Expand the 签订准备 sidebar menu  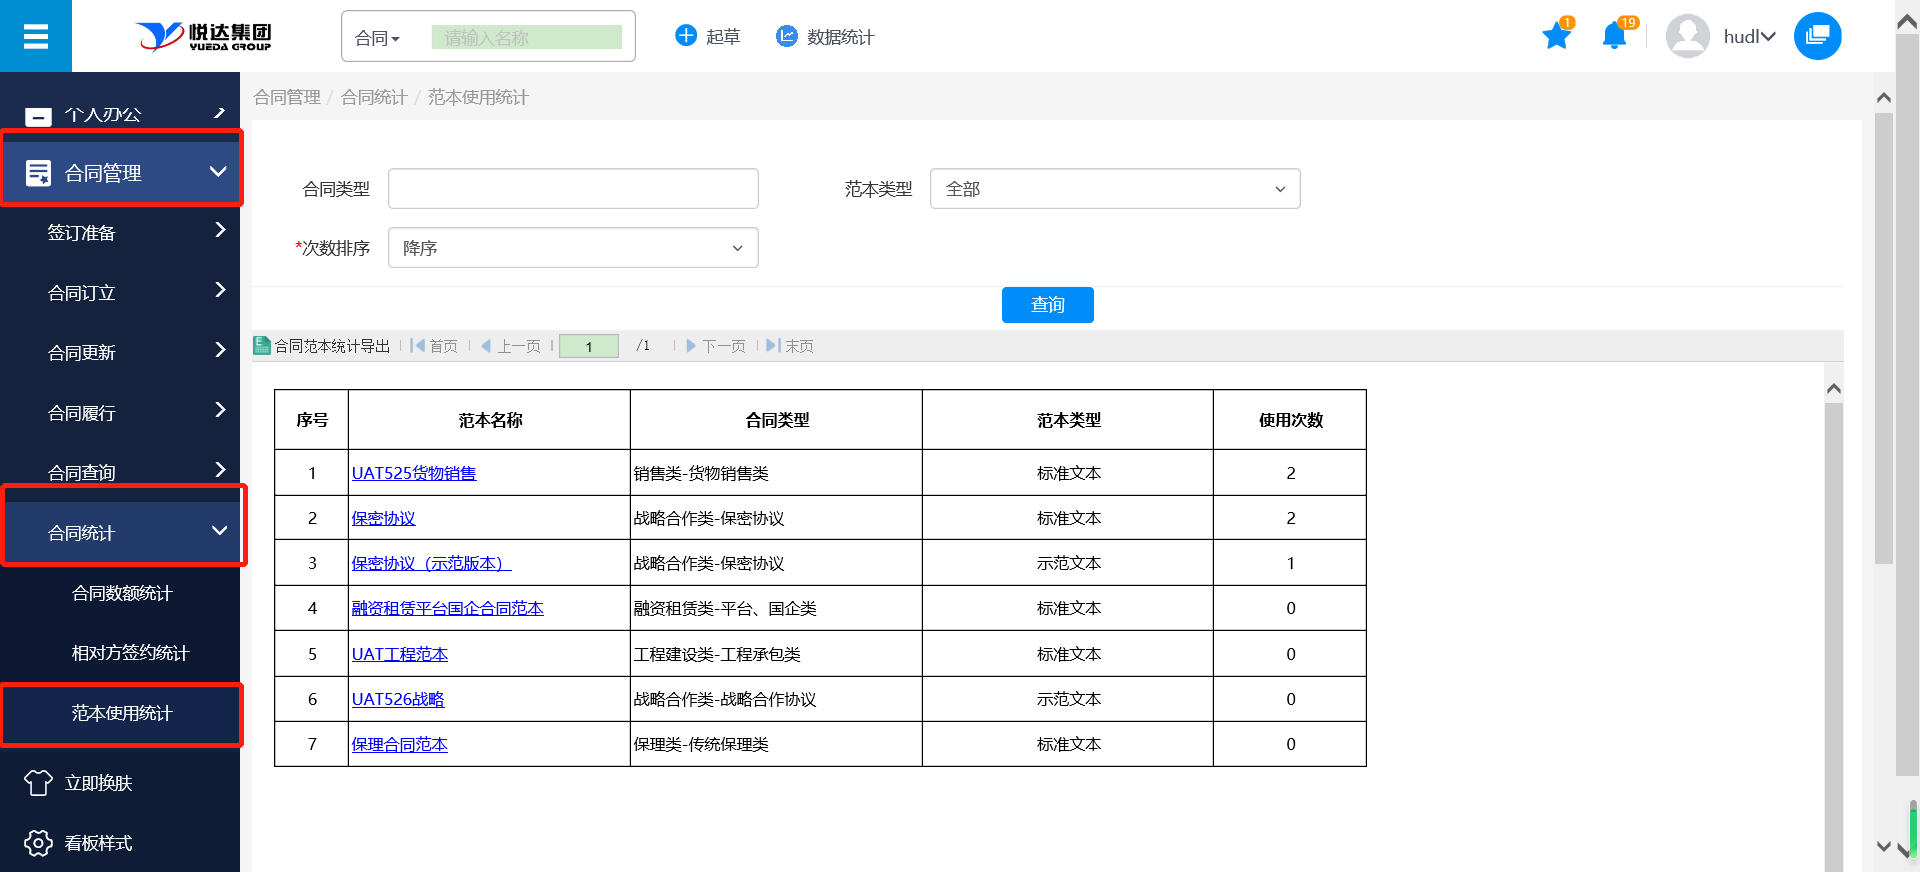[x=120, y=233]
